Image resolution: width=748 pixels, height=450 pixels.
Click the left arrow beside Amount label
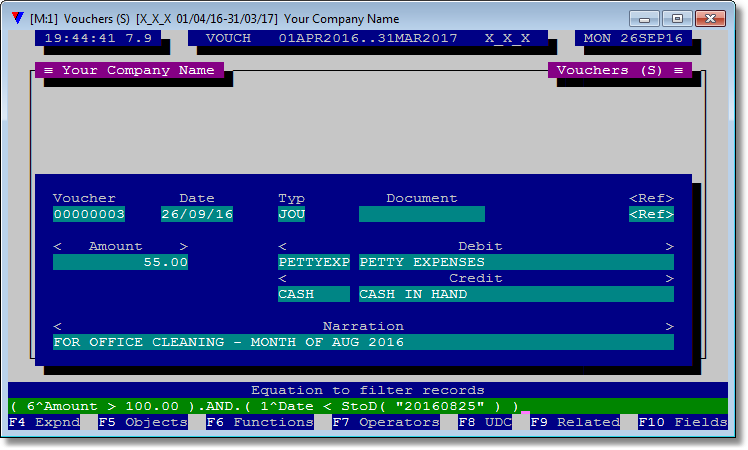tap(58, 246)
